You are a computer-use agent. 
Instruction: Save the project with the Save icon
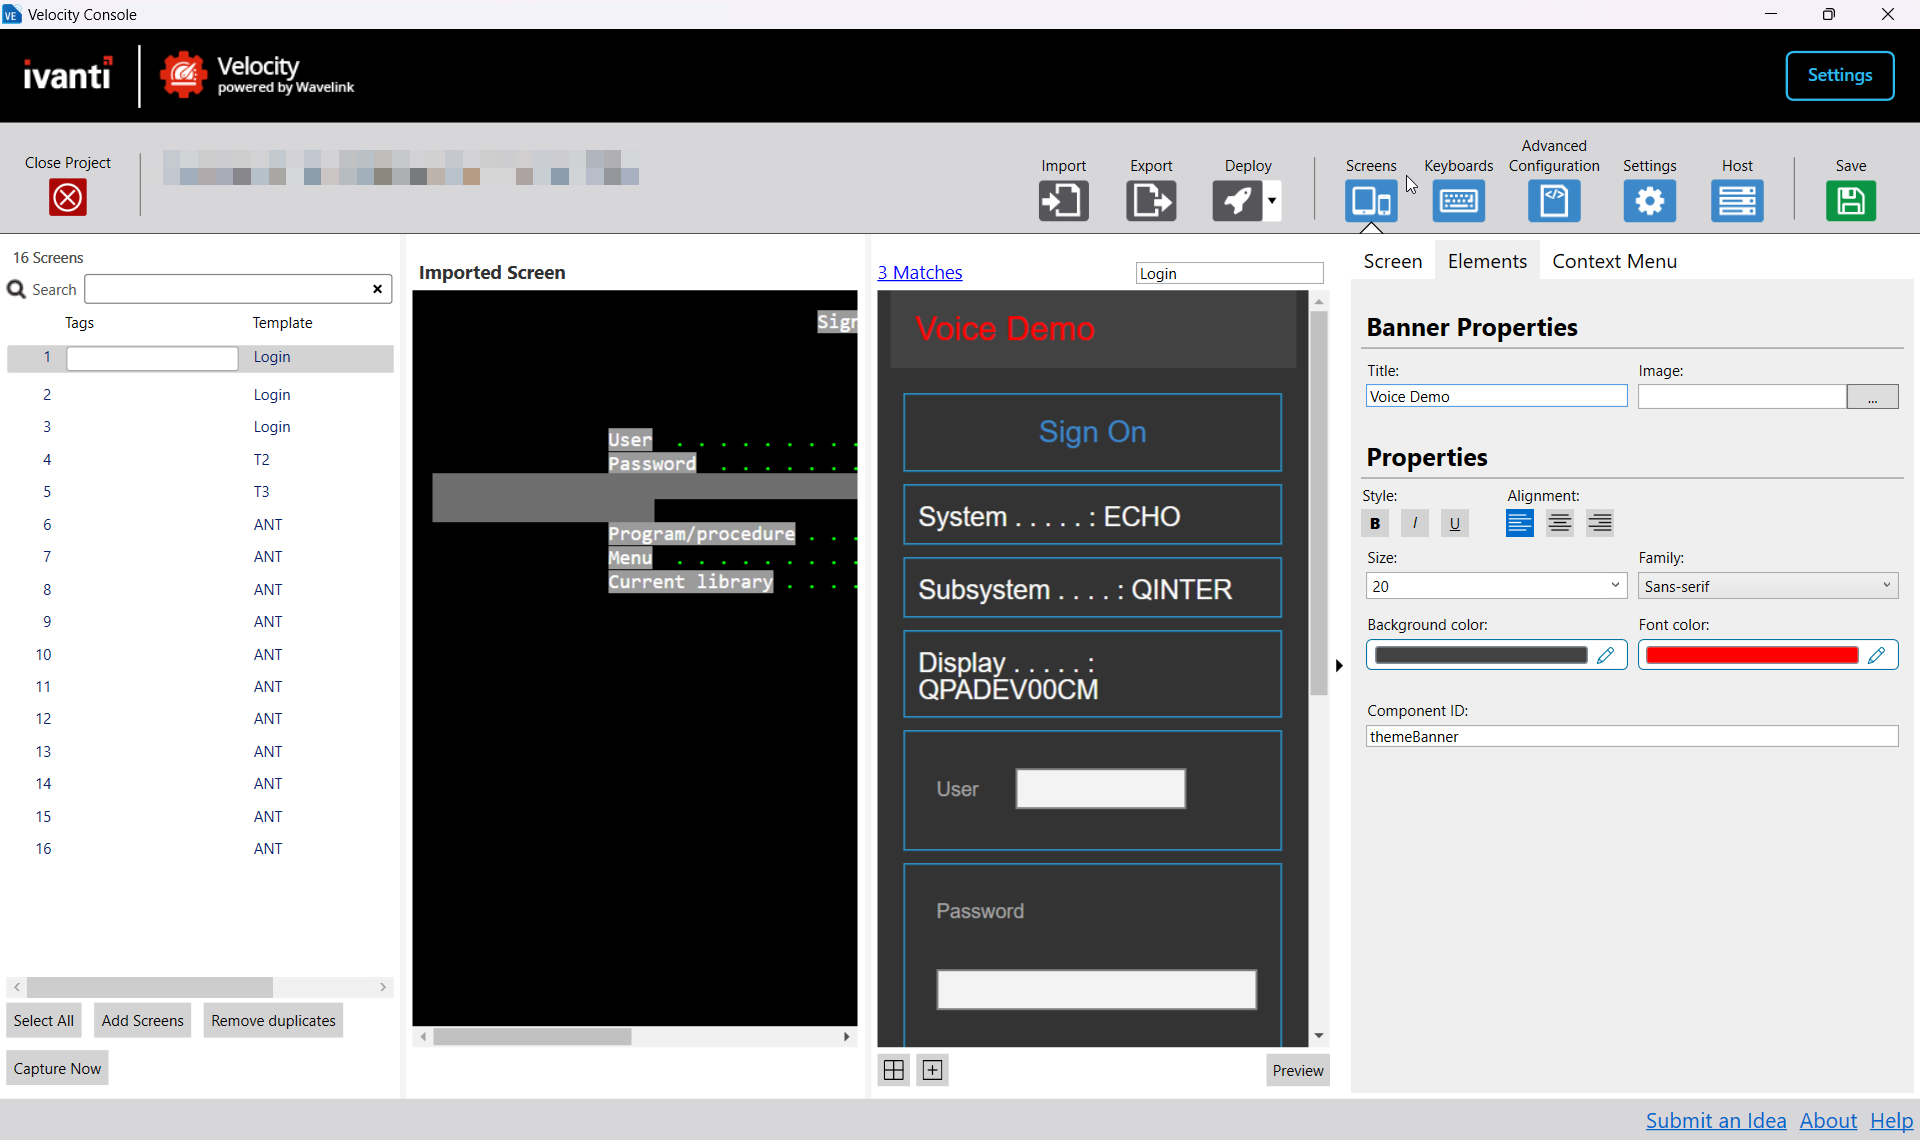[1850, 201]
